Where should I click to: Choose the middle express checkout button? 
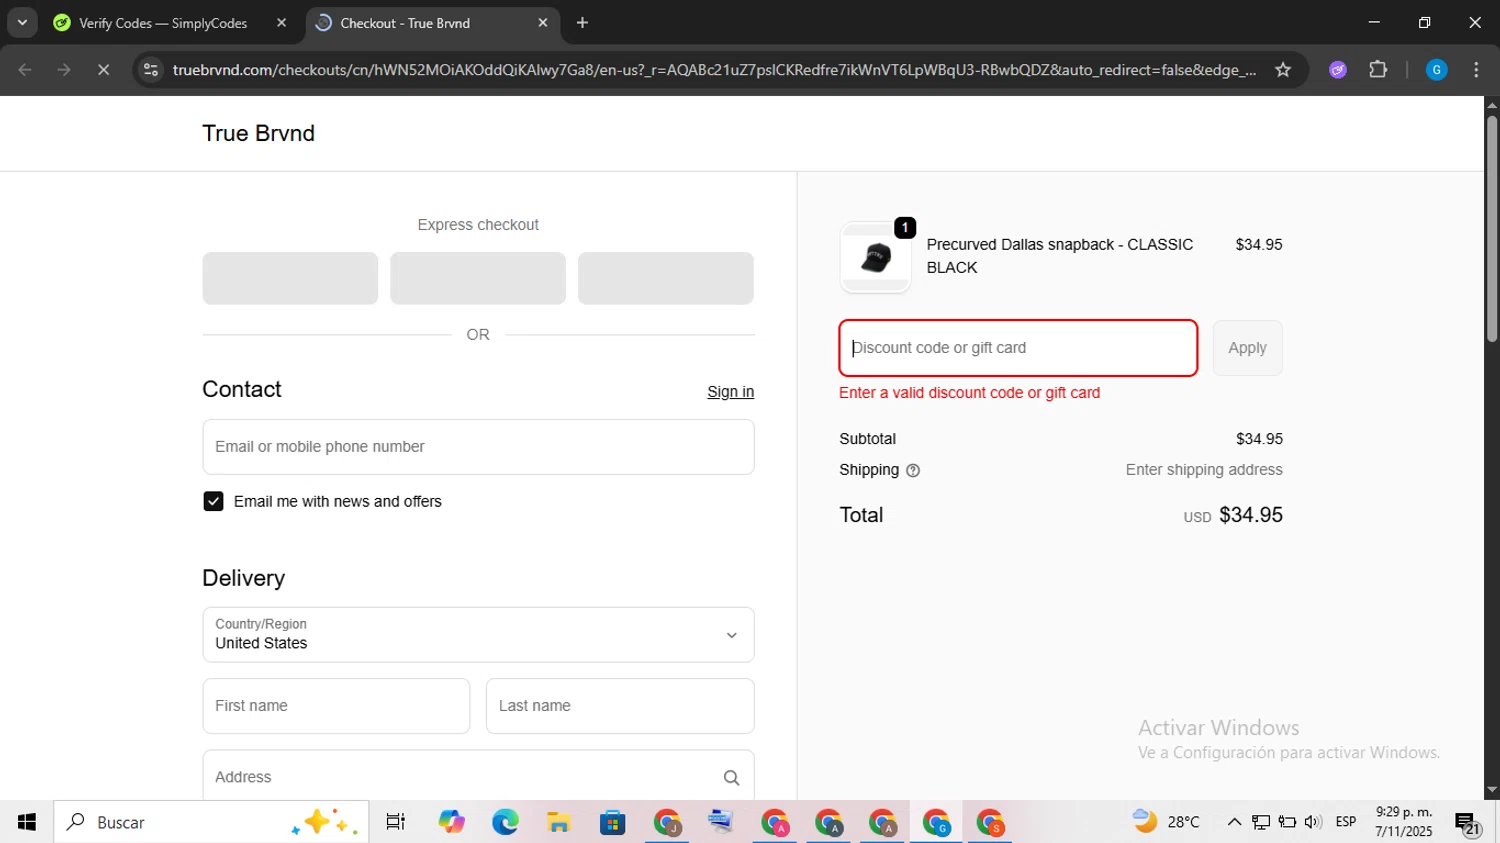coord(478,278)
